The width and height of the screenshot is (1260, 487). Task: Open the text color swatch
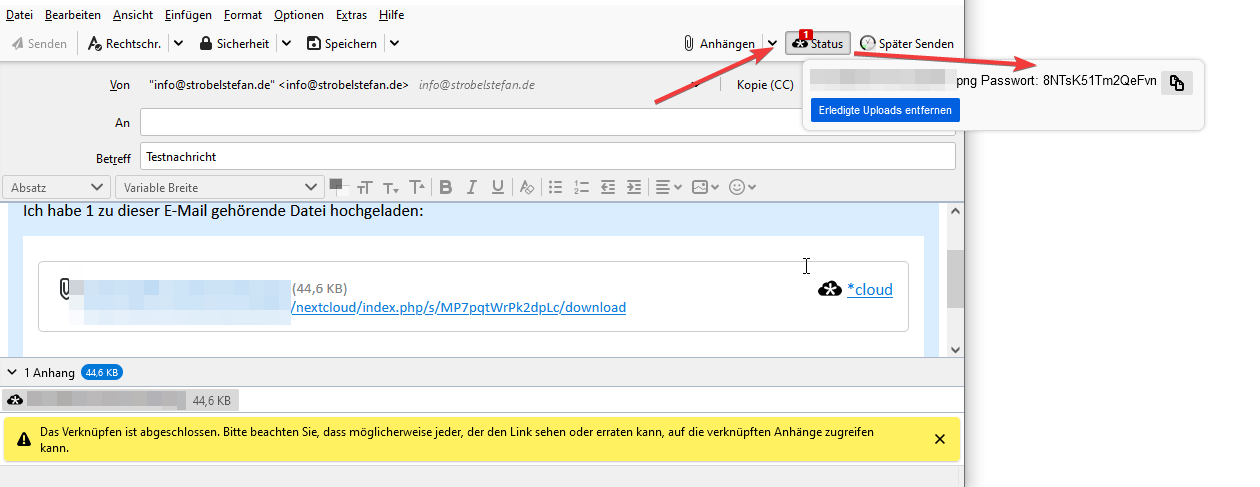point(336,184)
